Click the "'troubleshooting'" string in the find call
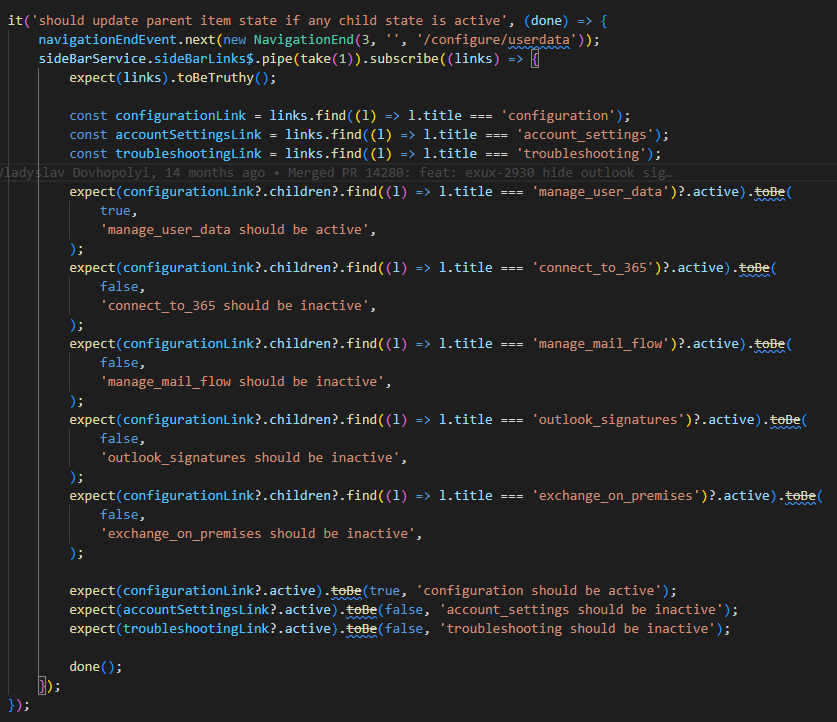 pos(581,154)
